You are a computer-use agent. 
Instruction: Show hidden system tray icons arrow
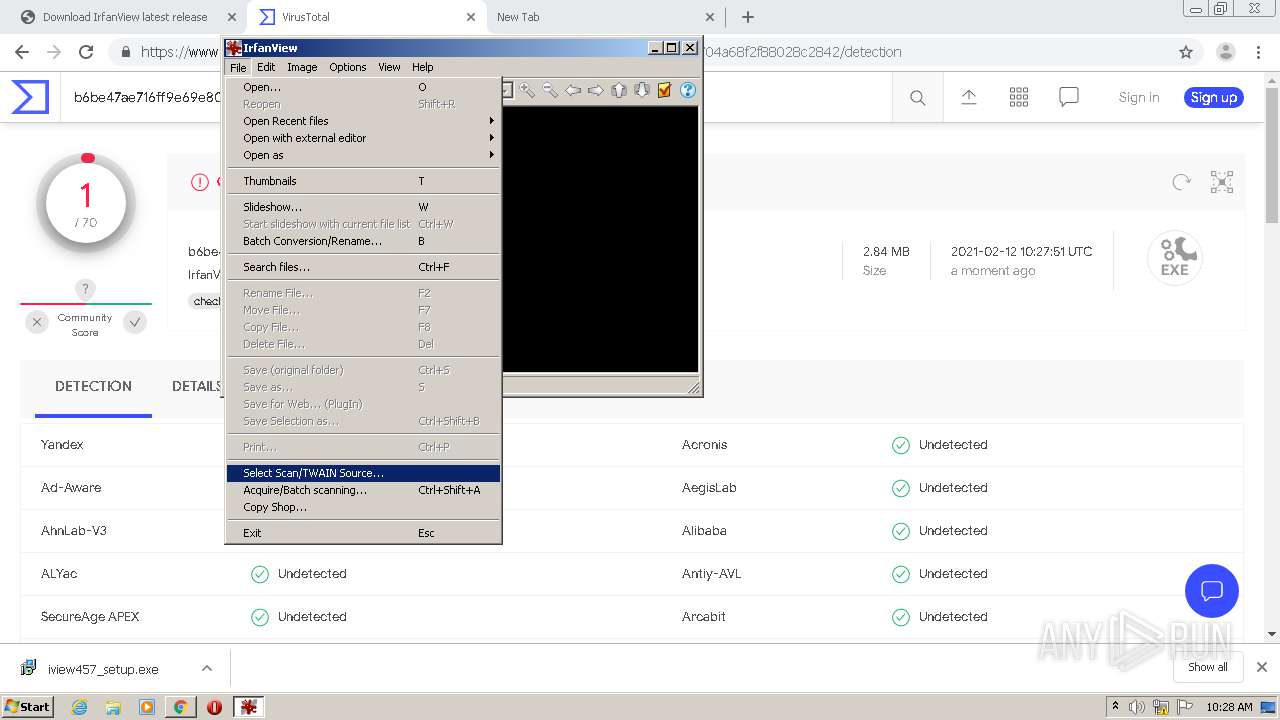[x=1115, y=707]
